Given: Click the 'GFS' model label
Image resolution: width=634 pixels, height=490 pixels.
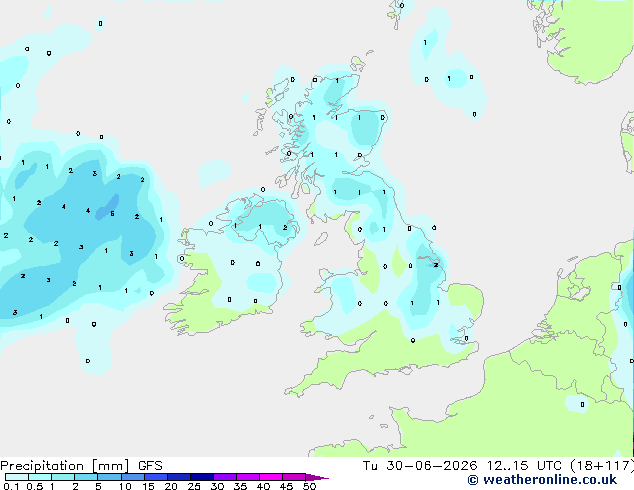Looking at the screenshot, I should 150,466.
